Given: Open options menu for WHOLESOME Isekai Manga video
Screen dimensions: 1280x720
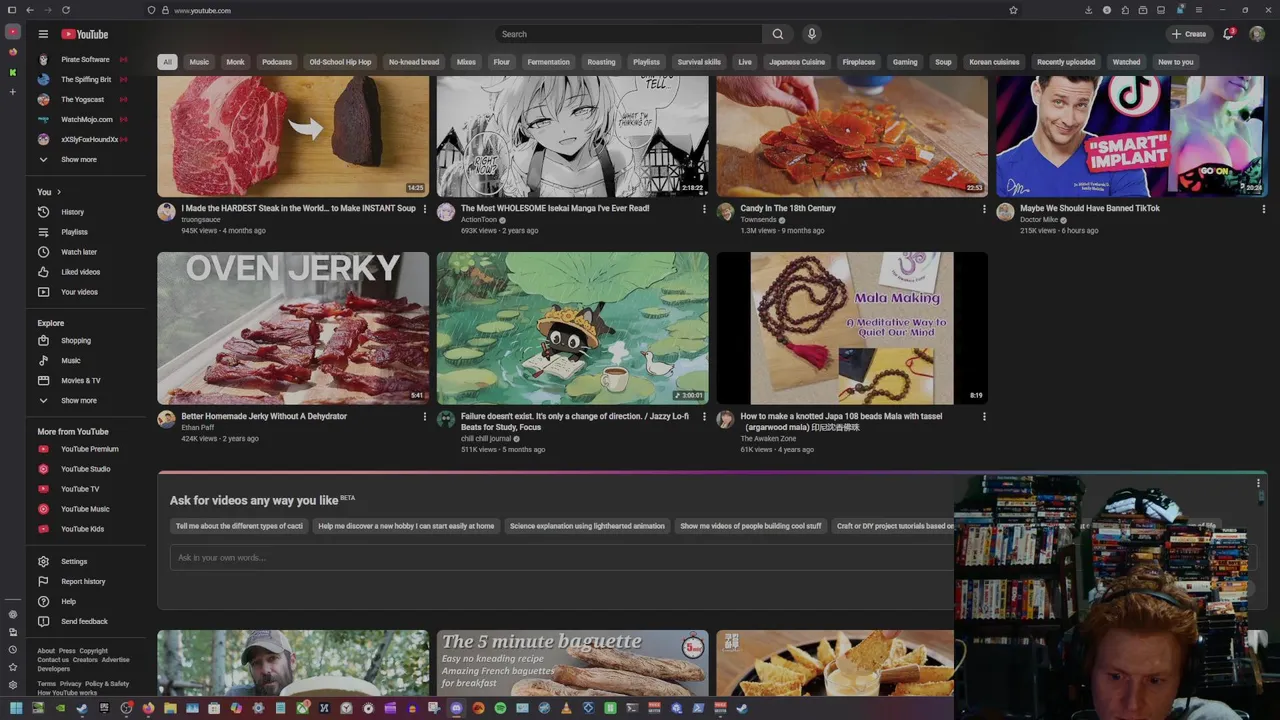Looking at the screenshot, I should 704,209.
